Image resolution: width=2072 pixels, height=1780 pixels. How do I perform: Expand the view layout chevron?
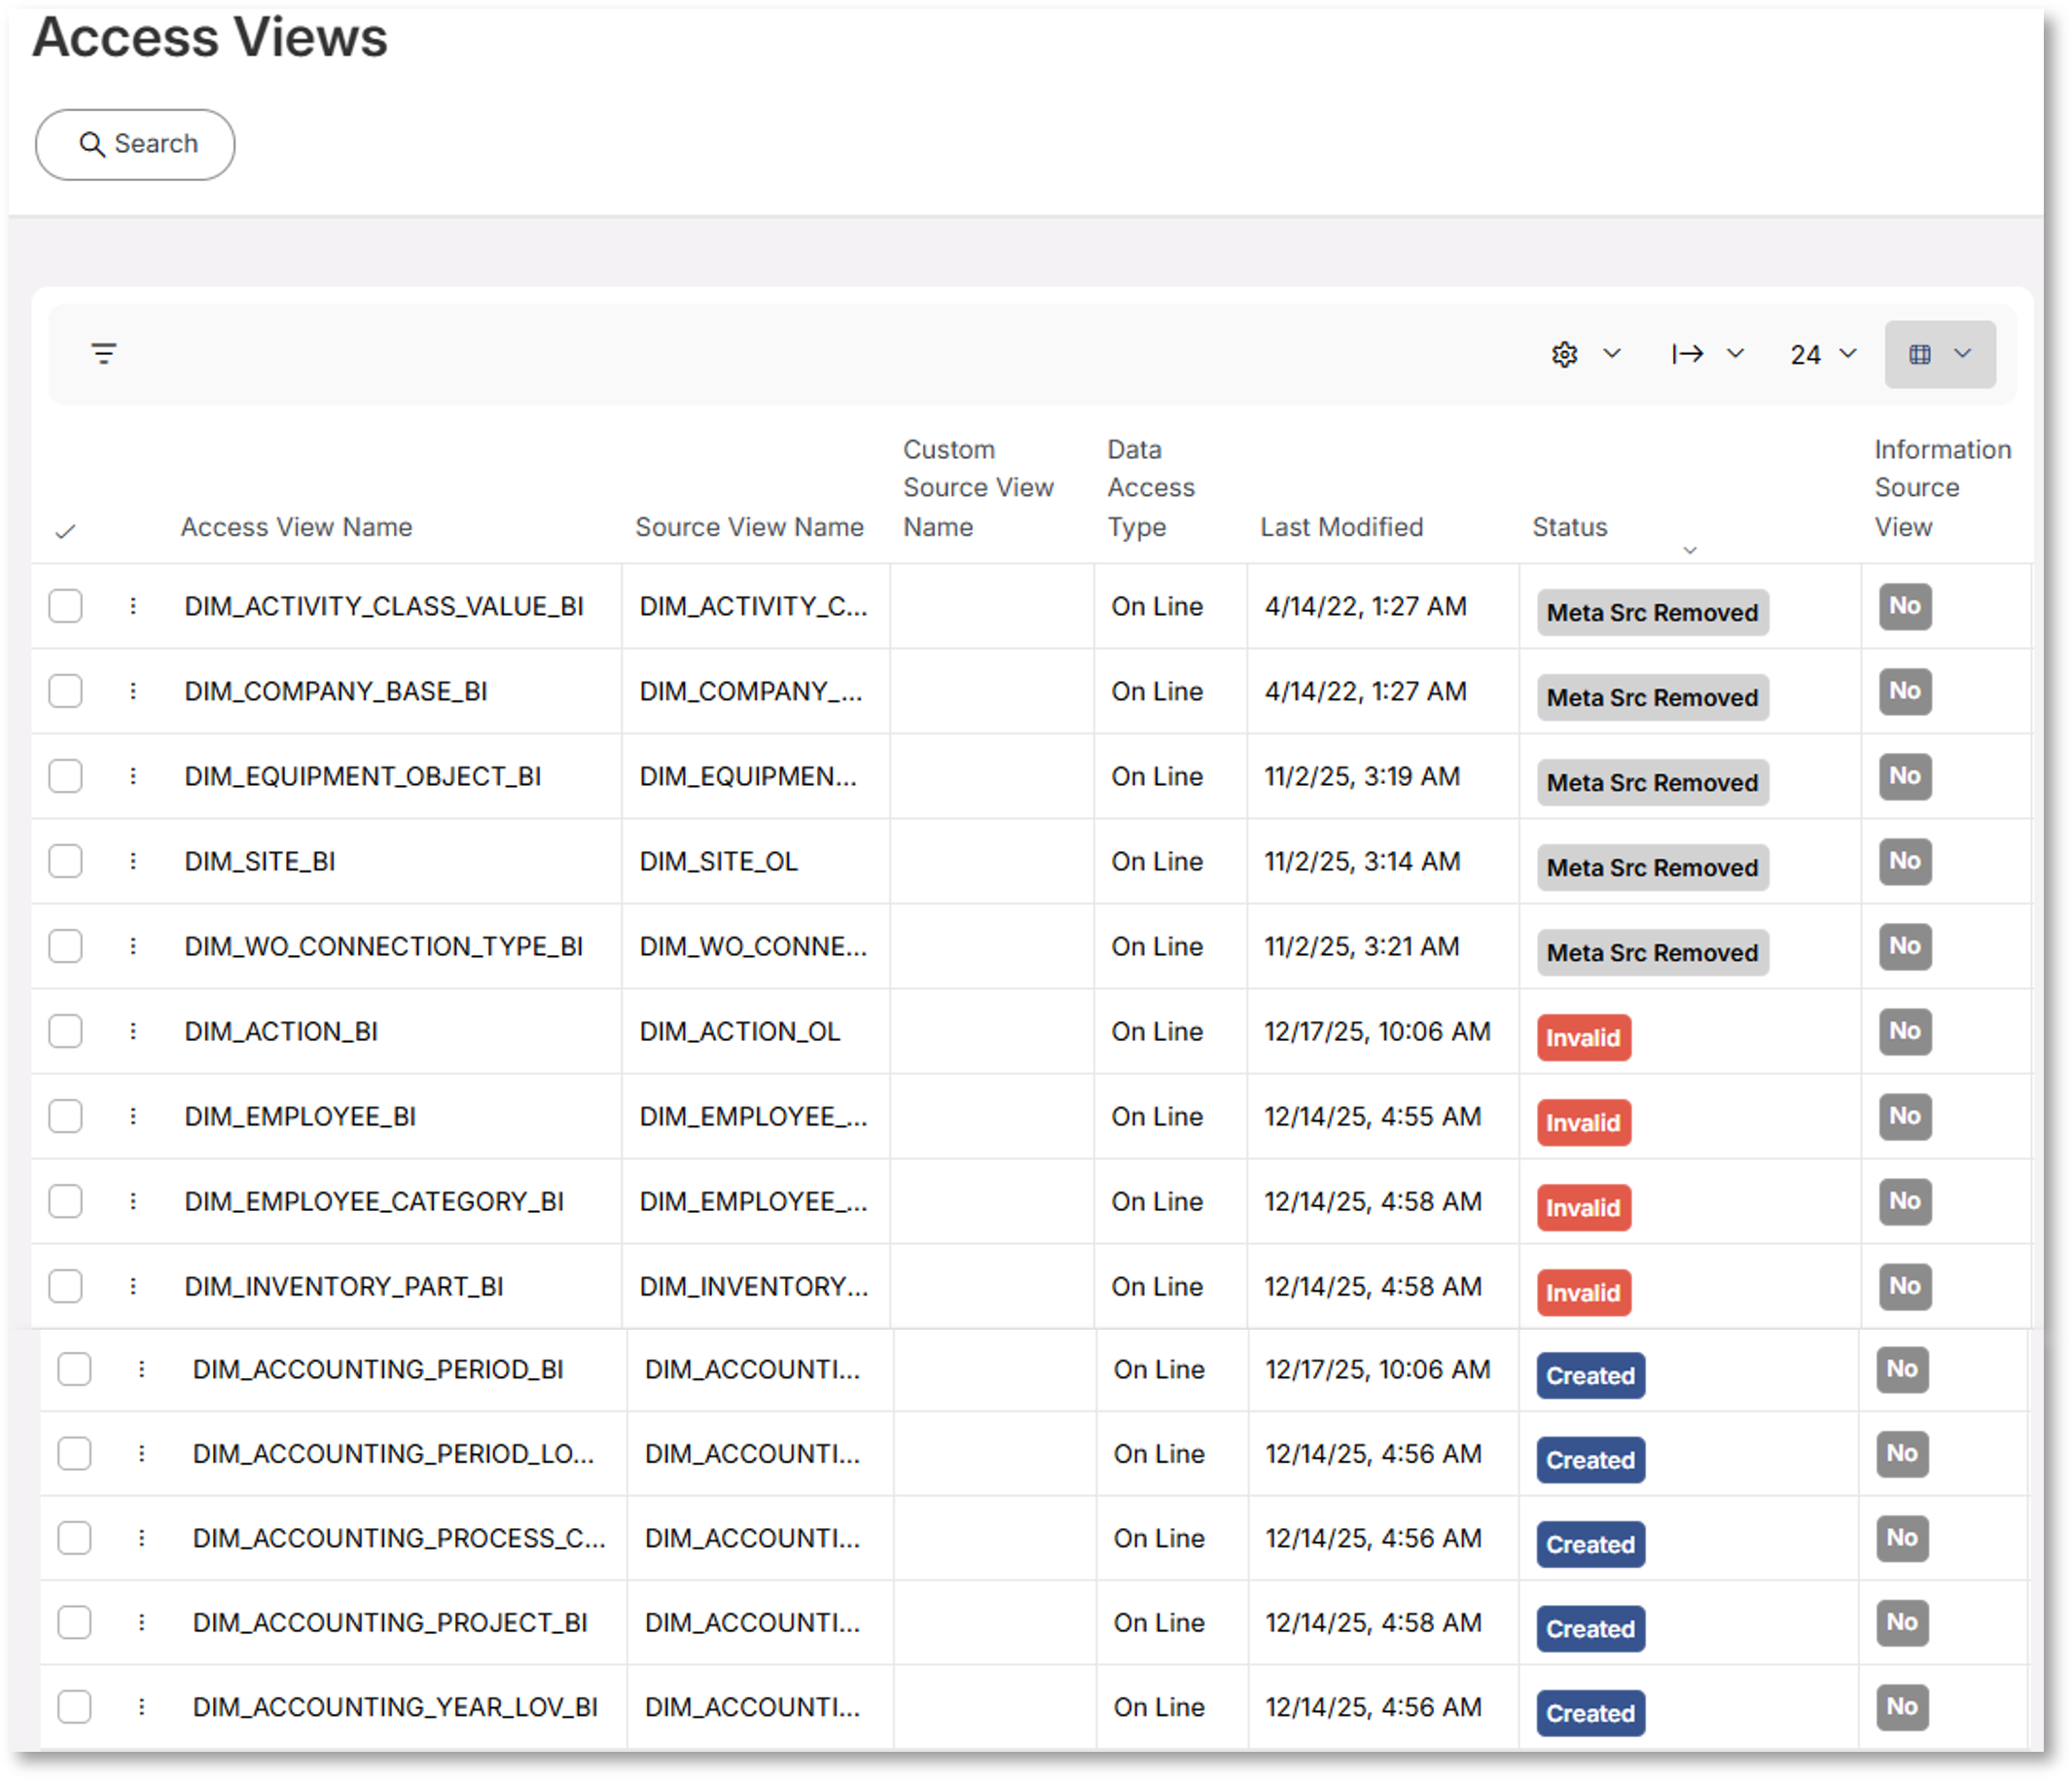[1963, 353]
